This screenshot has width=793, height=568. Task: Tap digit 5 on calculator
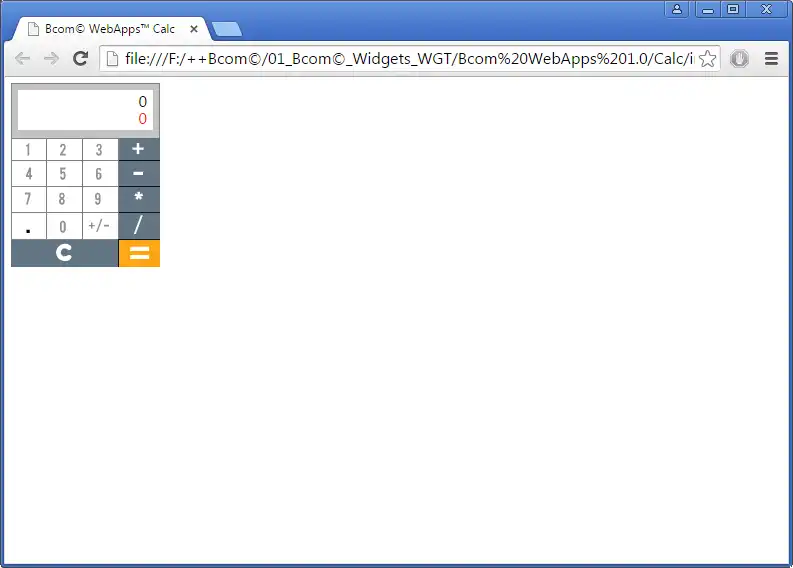pos(64,174)
